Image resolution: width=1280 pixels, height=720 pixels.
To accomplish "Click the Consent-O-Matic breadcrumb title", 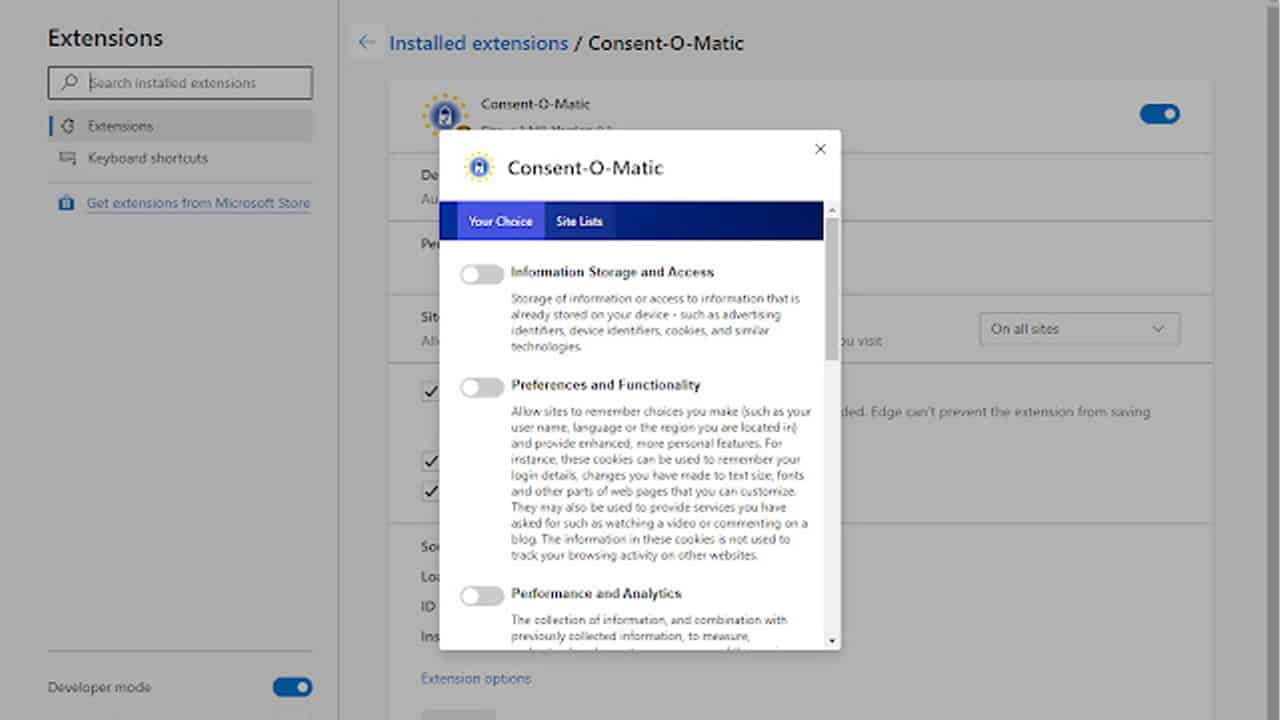I will tap(666, 43).
